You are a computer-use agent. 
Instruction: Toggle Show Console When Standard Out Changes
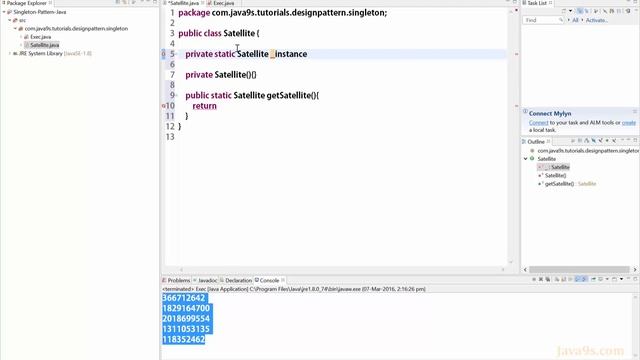(577, 280)
